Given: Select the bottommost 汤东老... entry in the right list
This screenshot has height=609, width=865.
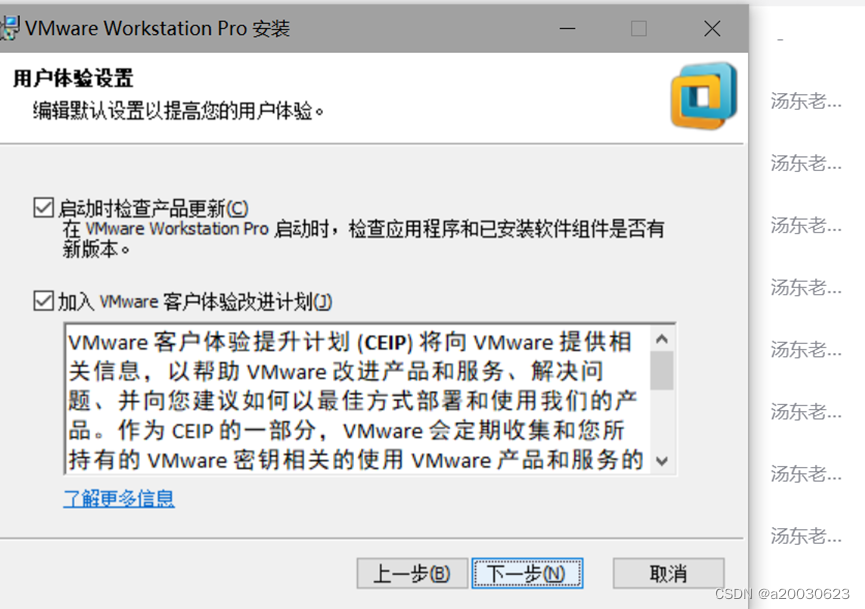Looking at the screenshot, I should point(805,536).
